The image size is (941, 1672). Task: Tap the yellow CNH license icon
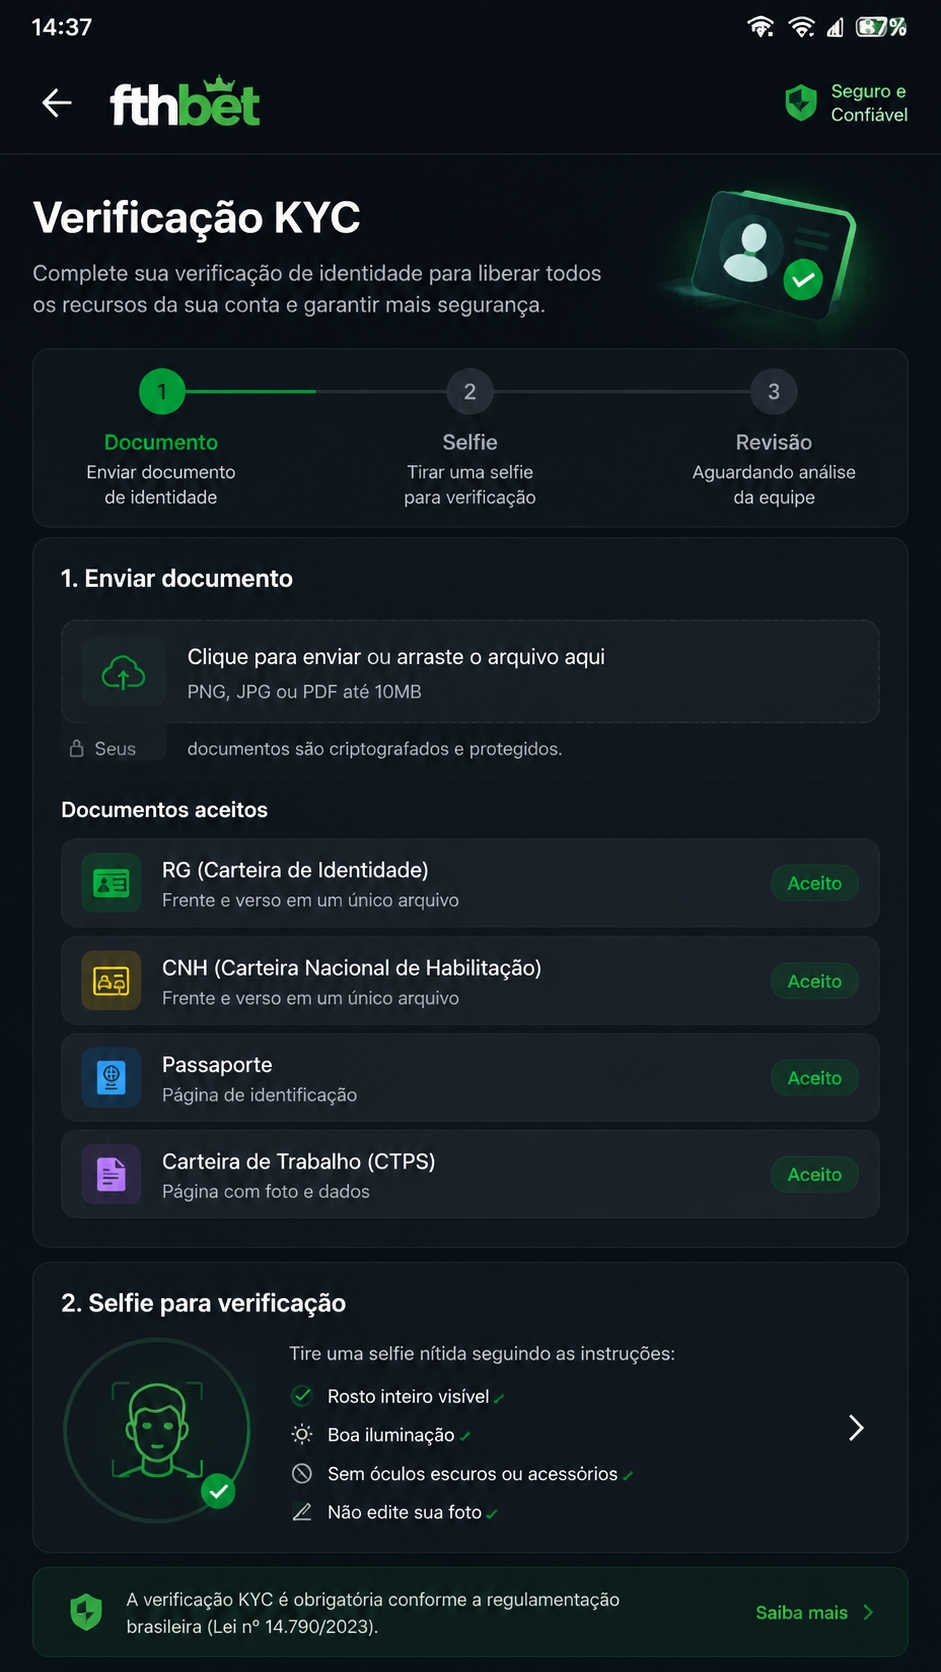(x=111, y=981)
